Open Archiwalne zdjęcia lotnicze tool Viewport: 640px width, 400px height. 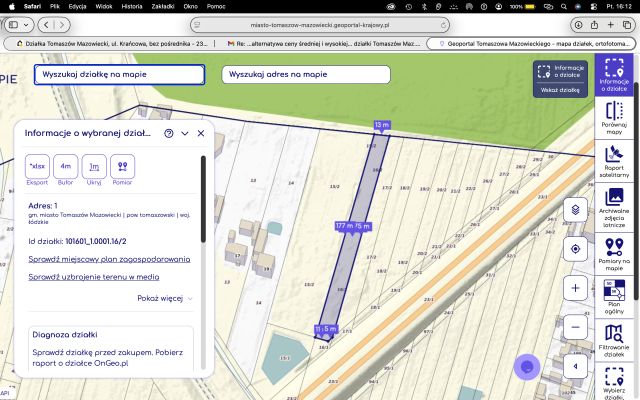(614, 207)
